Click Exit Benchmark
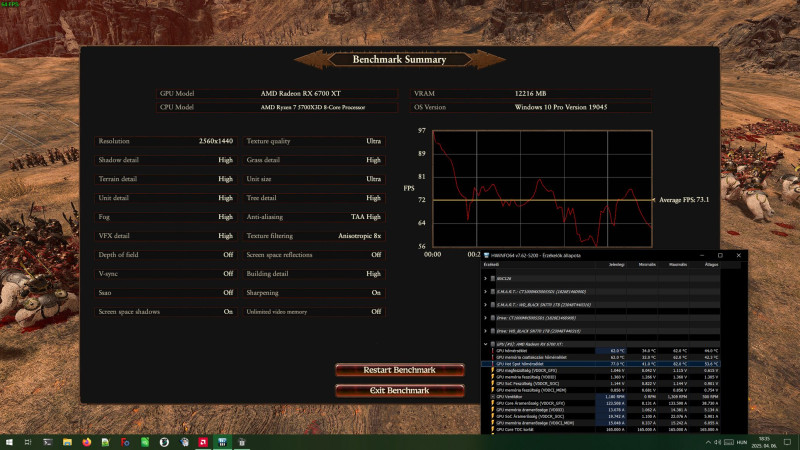800x450 pixels. tap(399, 390)
